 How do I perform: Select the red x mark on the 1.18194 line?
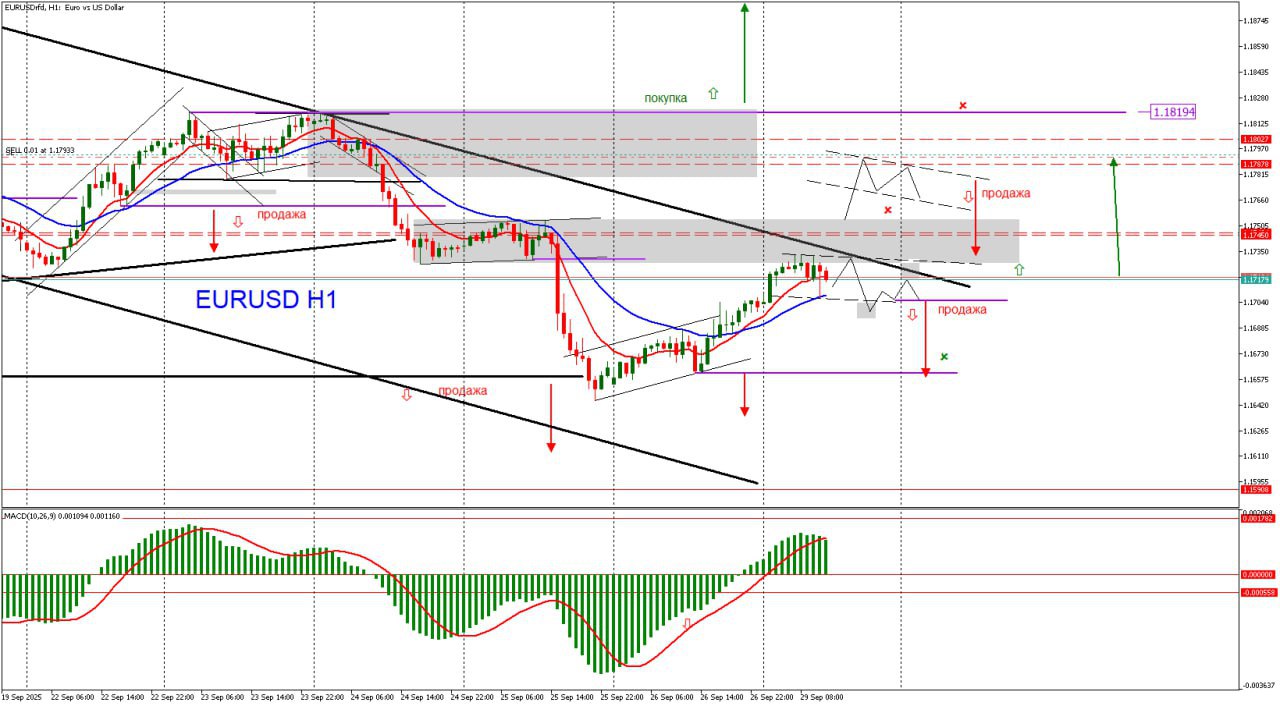[962, 105]
